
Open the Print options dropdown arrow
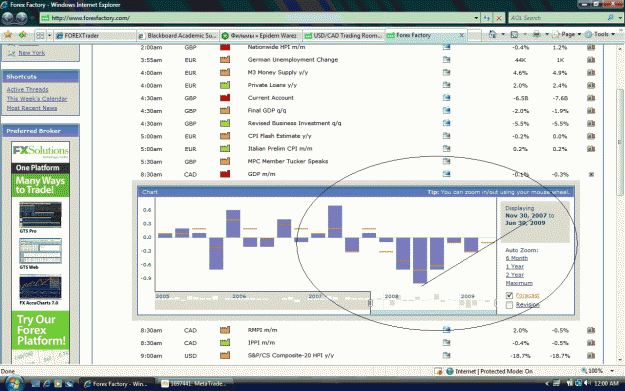tap(547, 35)
